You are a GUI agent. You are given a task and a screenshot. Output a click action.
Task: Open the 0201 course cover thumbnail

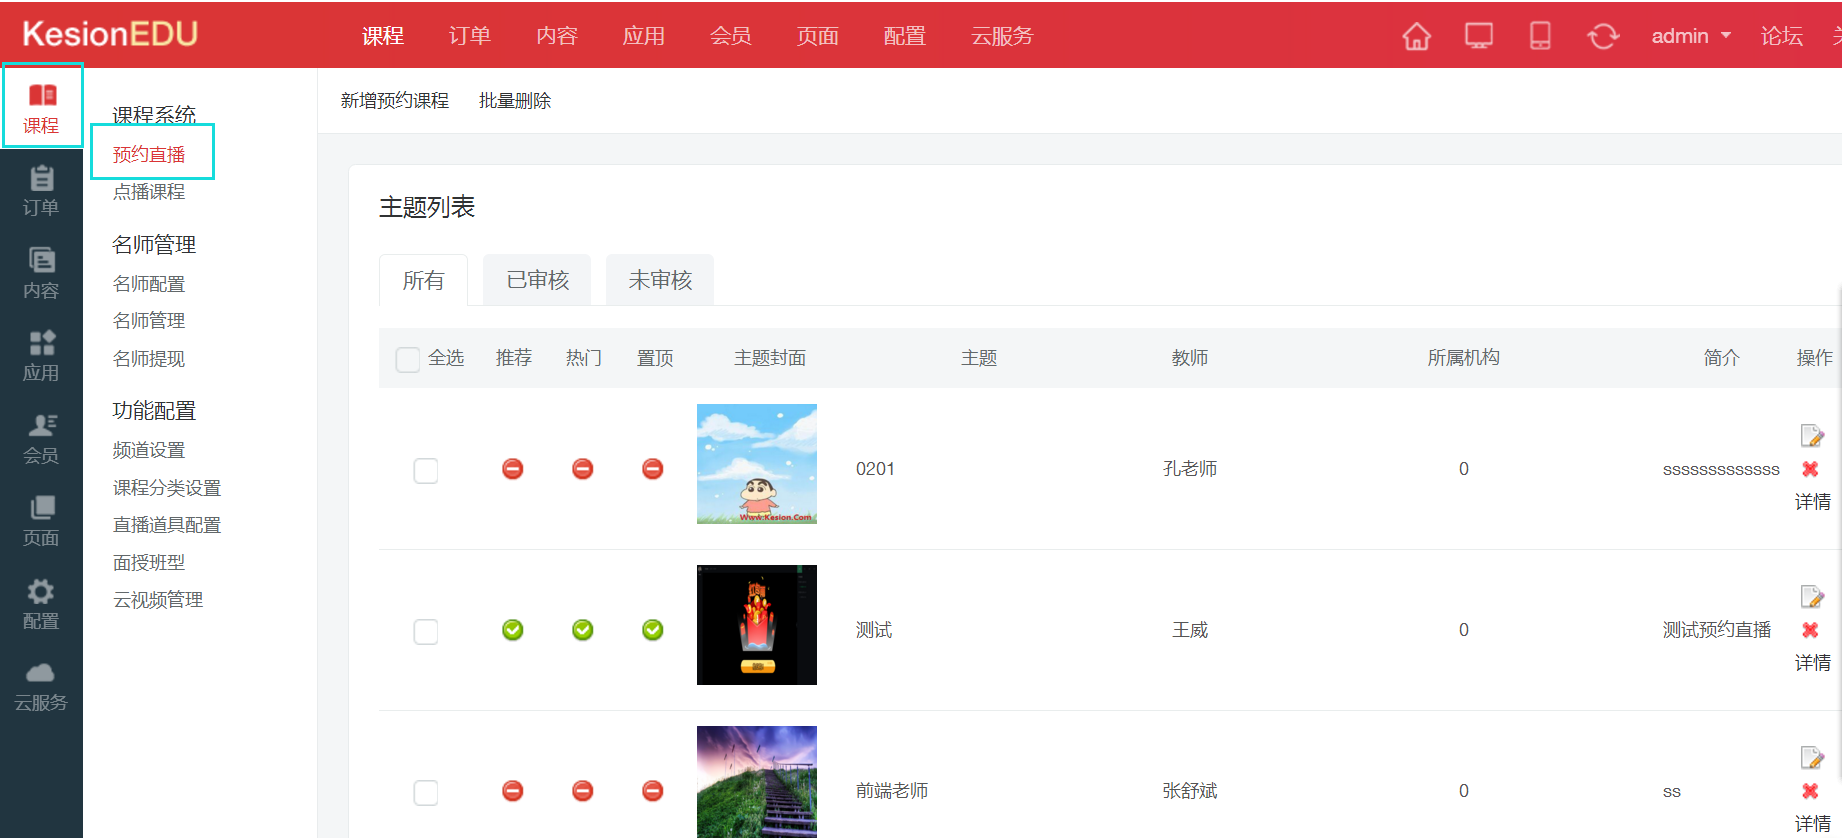click(756, 464)
